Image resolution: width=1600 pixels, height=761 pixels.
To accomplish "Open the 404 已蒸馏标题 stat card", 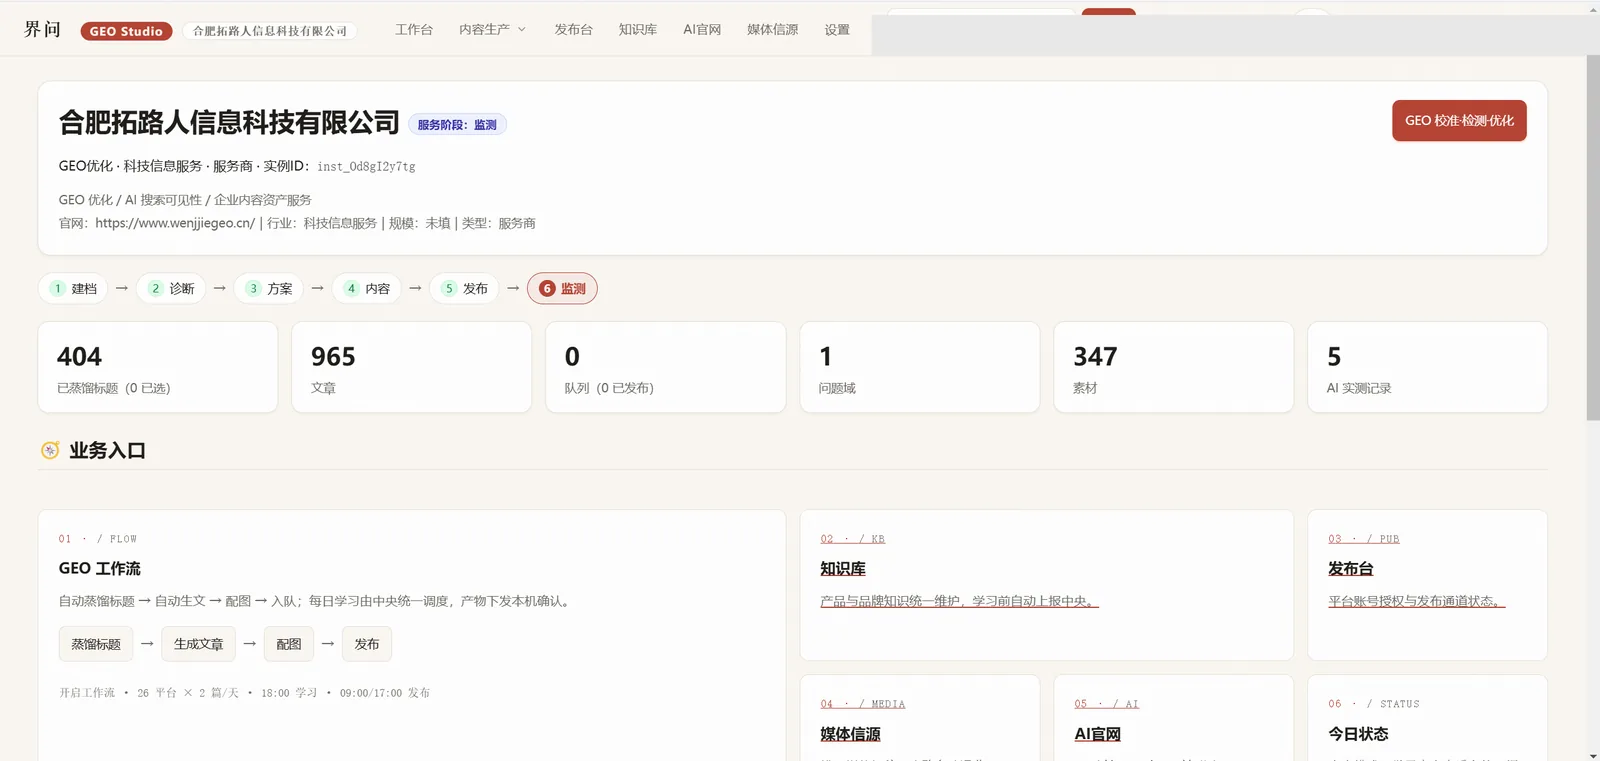I will point(158,367).
